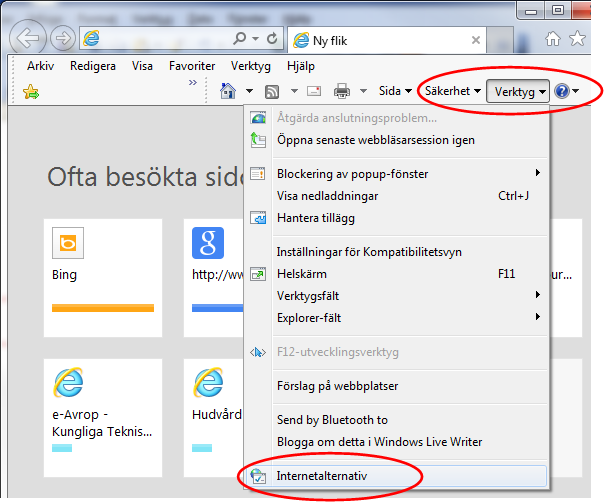Screen dimensions: 604x502
Task: Expand the Sida dropdown menu
Action: [x=395, y=91]
